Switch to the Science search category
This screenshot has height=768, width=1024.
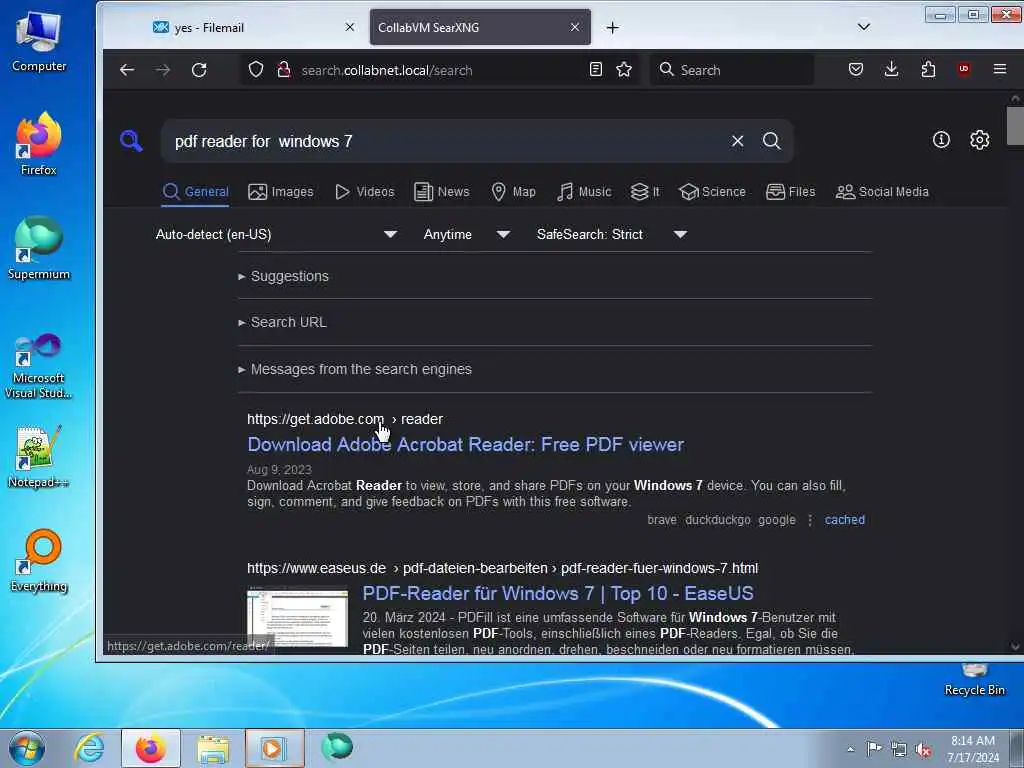[x=712, y=191]
